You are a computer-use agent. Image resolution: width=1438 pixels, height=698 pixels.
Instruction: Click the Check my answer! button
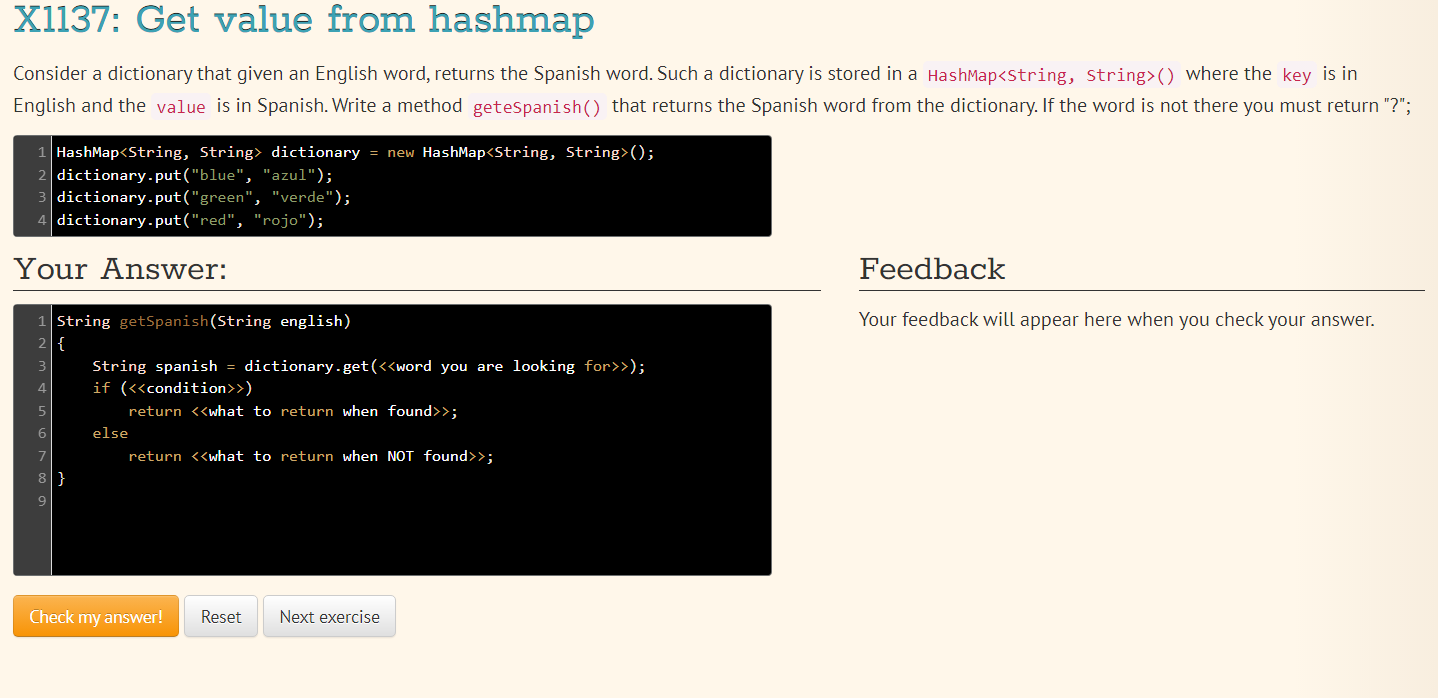96,616
